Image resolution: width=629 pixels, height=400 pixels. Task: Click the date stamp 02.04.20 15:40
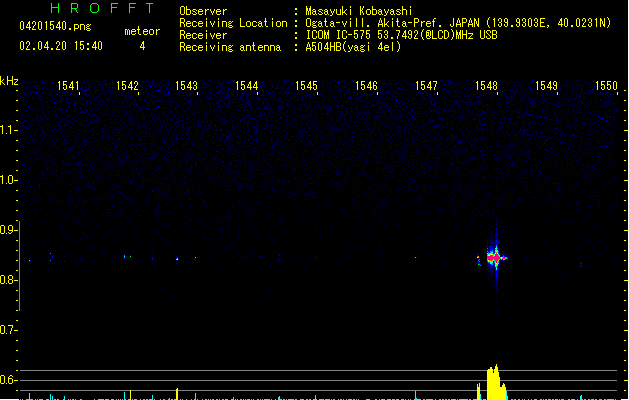[x=61, y=46]
